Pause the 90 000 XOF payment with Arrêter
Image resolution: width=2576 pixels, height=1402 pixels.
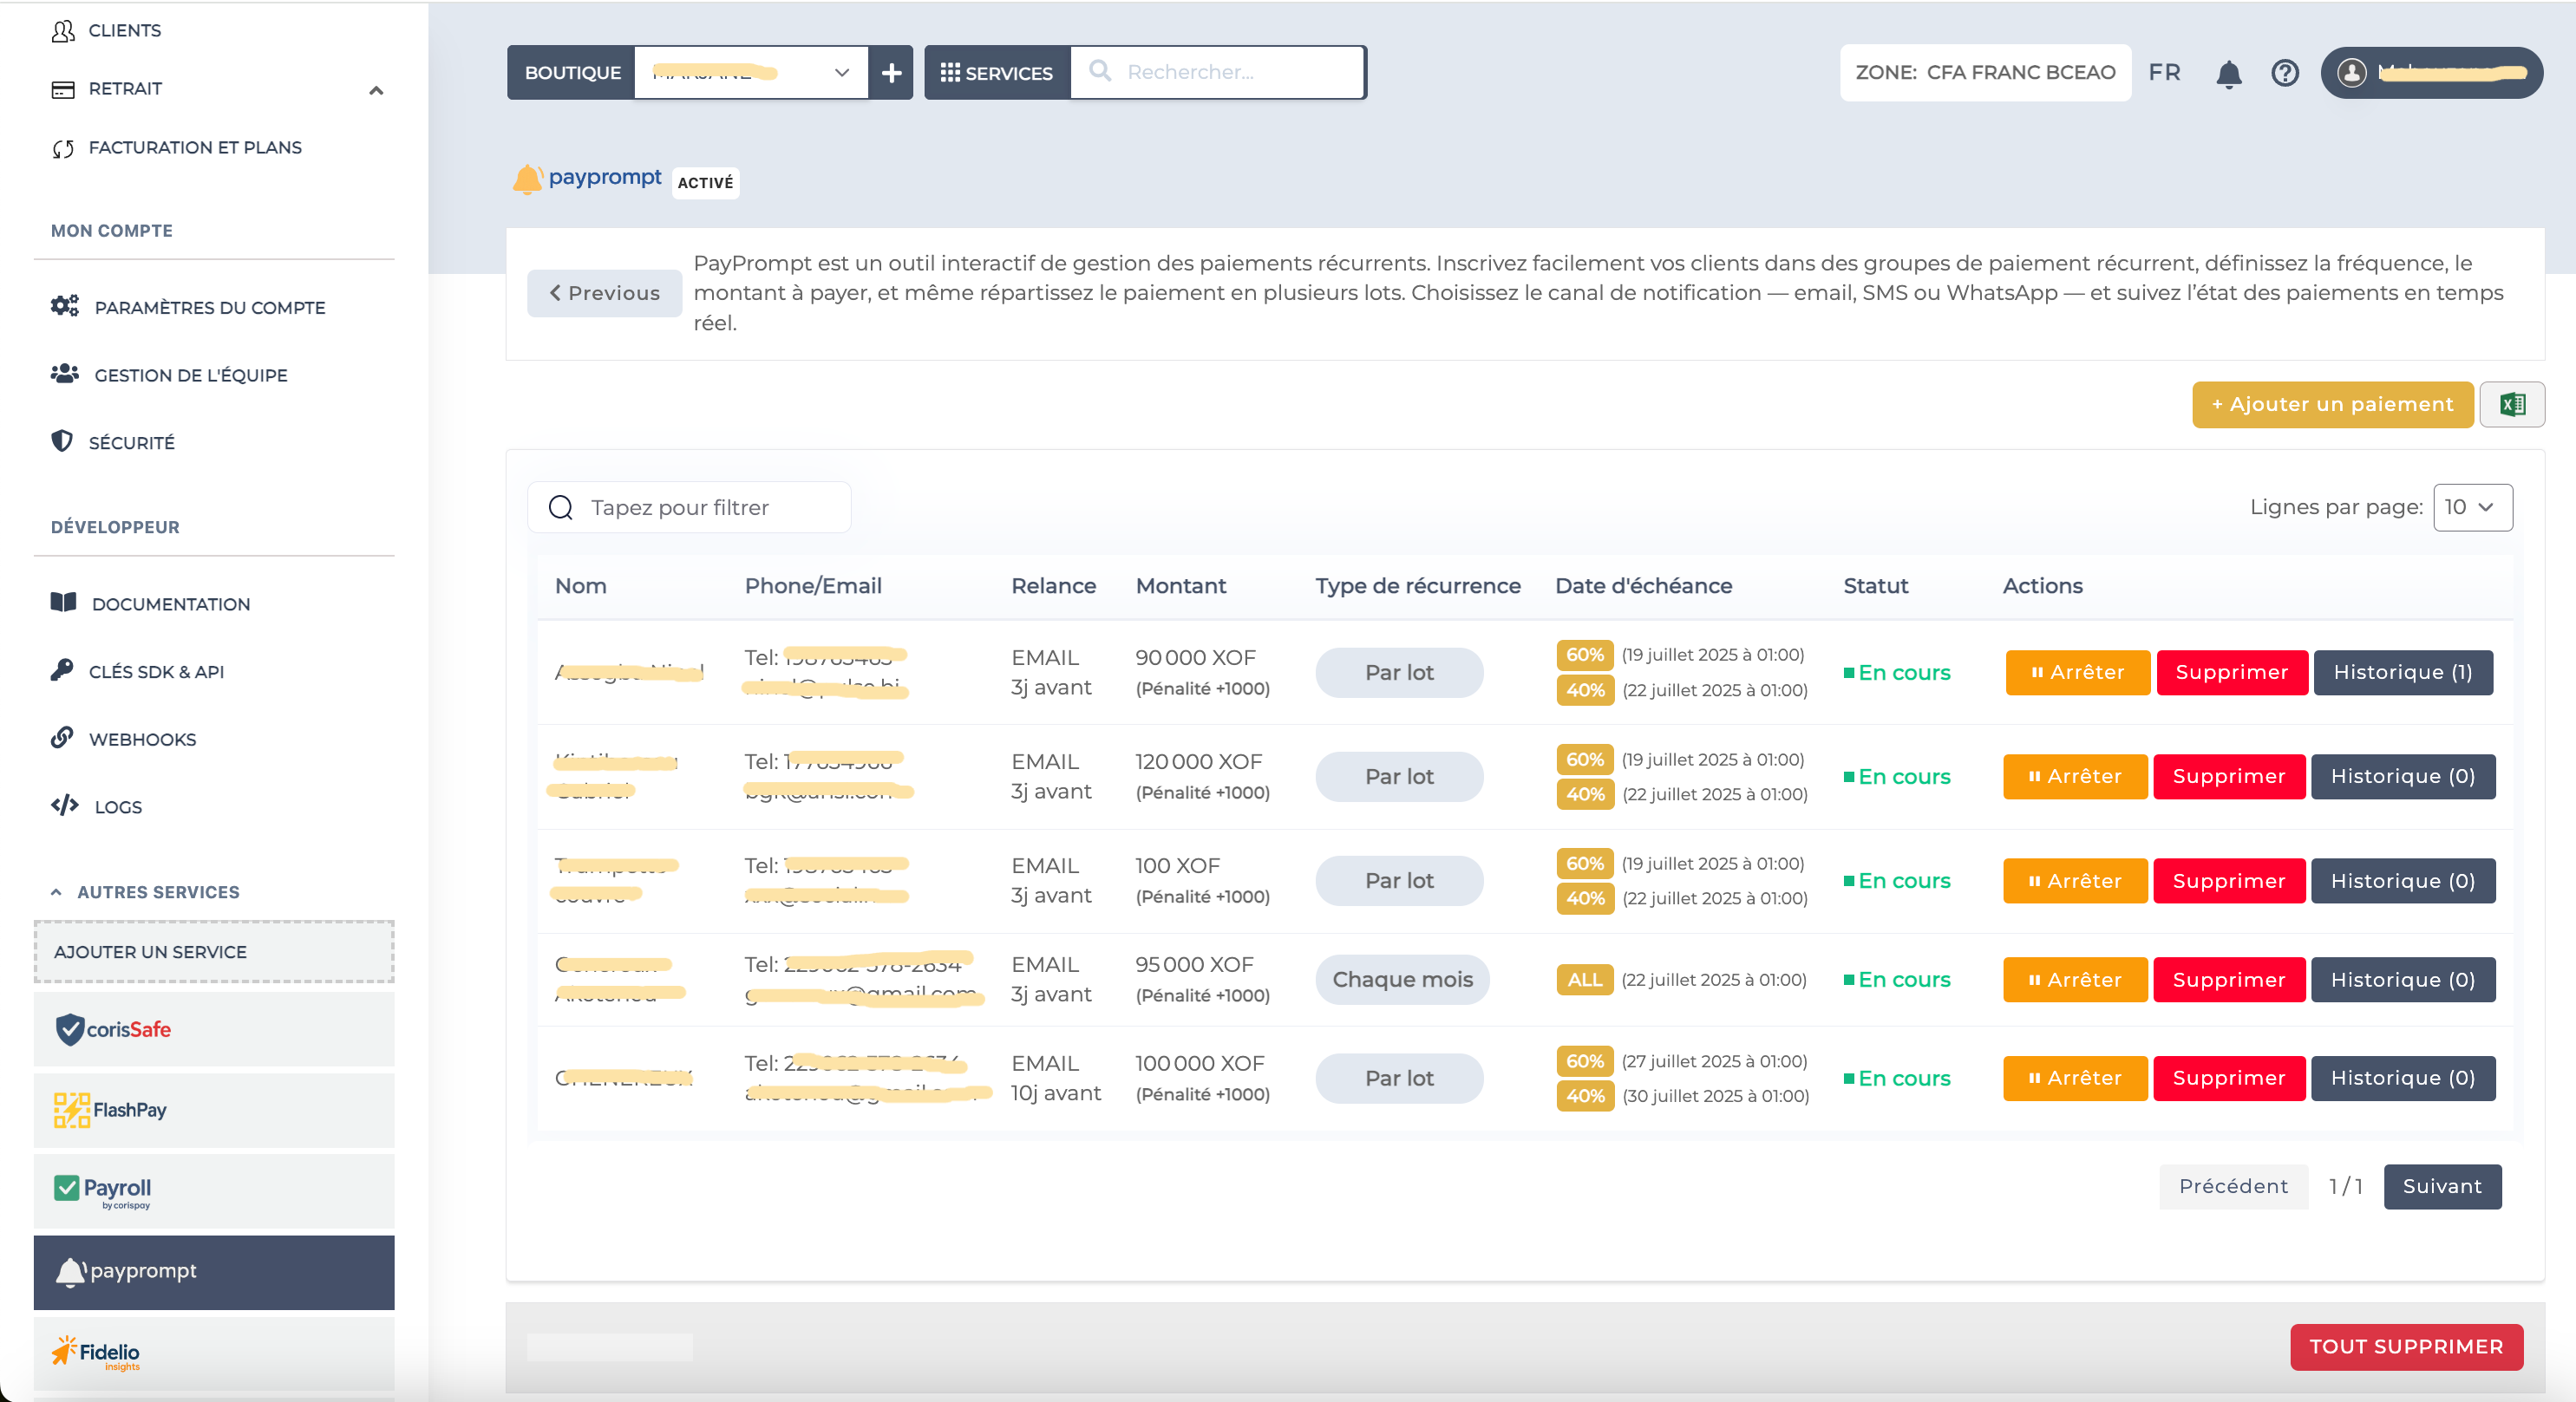[2077, 672]
